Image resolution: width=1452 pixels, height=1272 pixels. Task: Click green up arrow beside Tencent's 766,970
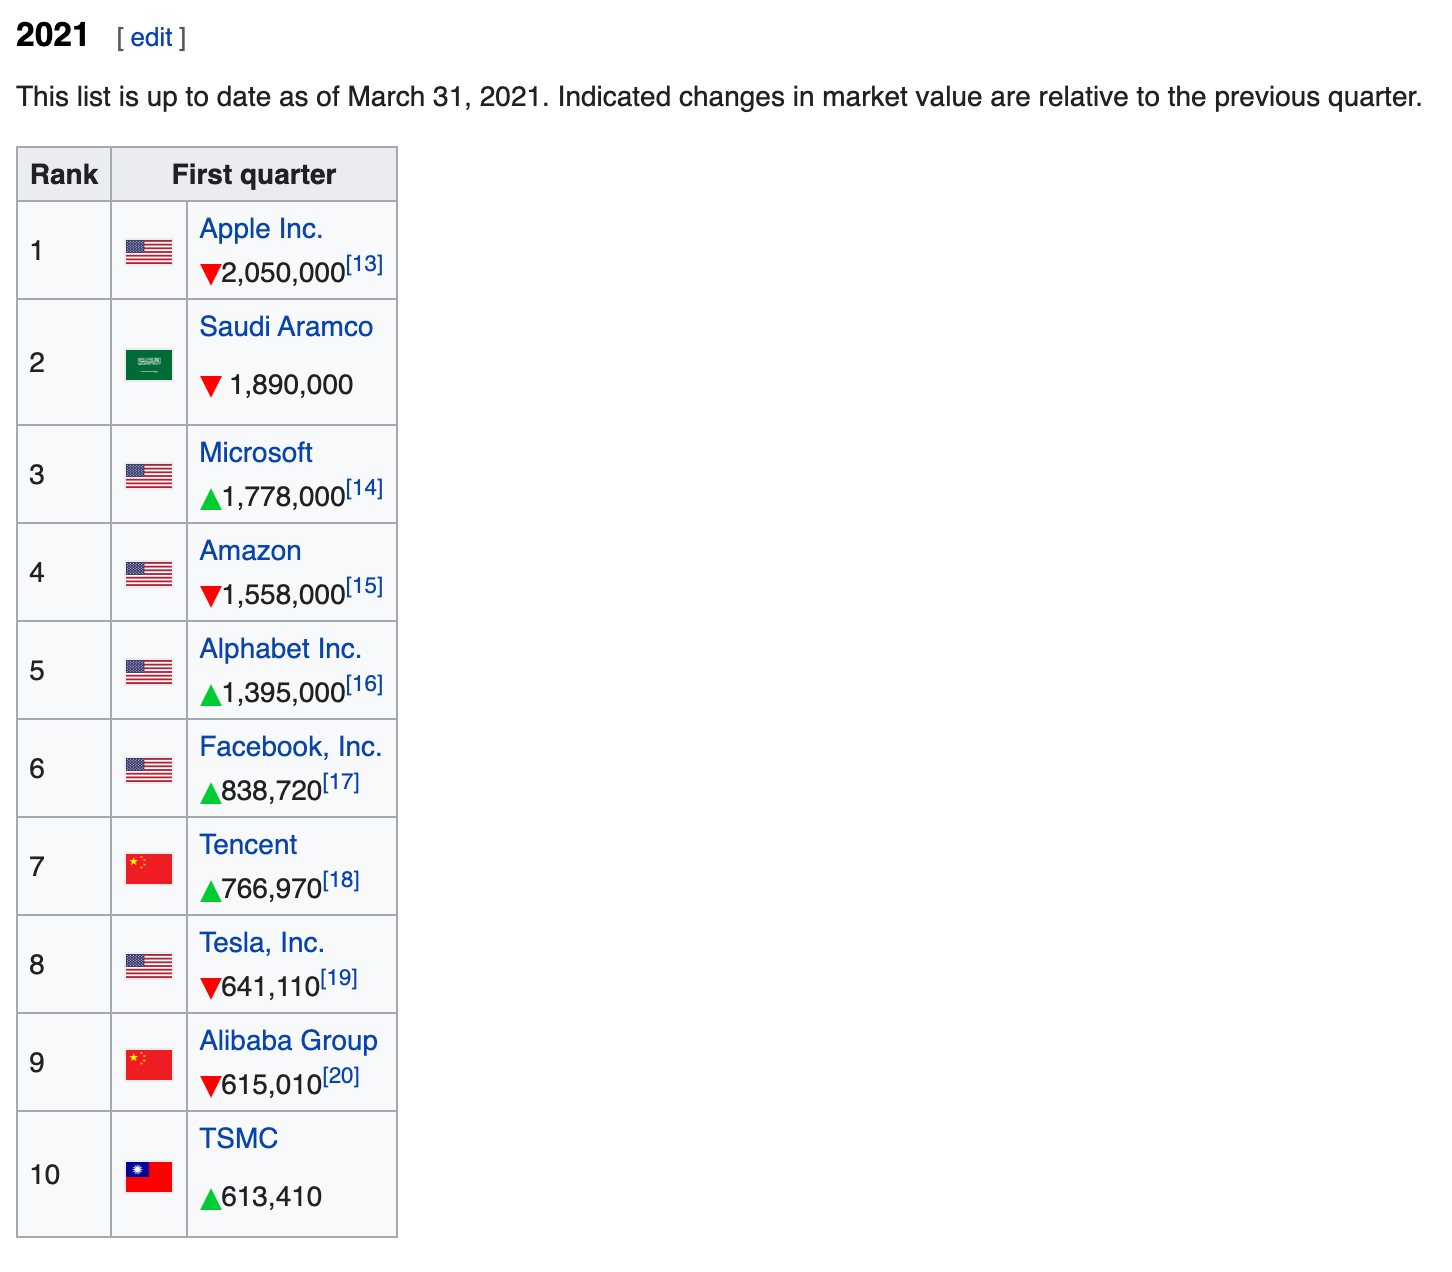click(210, 890)
